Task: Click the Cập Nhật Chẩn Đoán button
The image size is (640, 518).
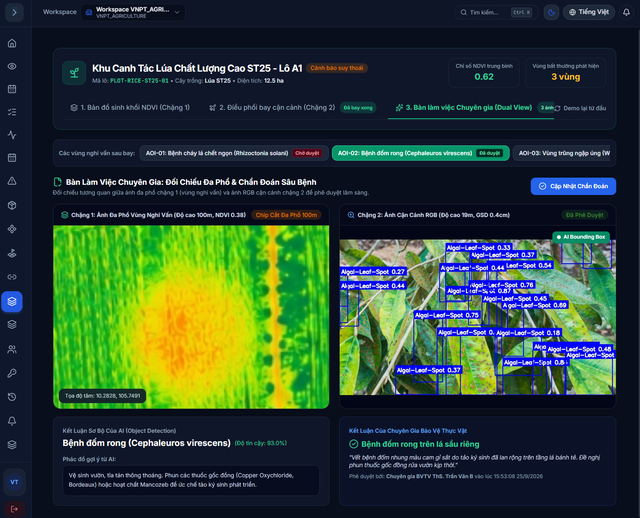Action: [573, 186]
